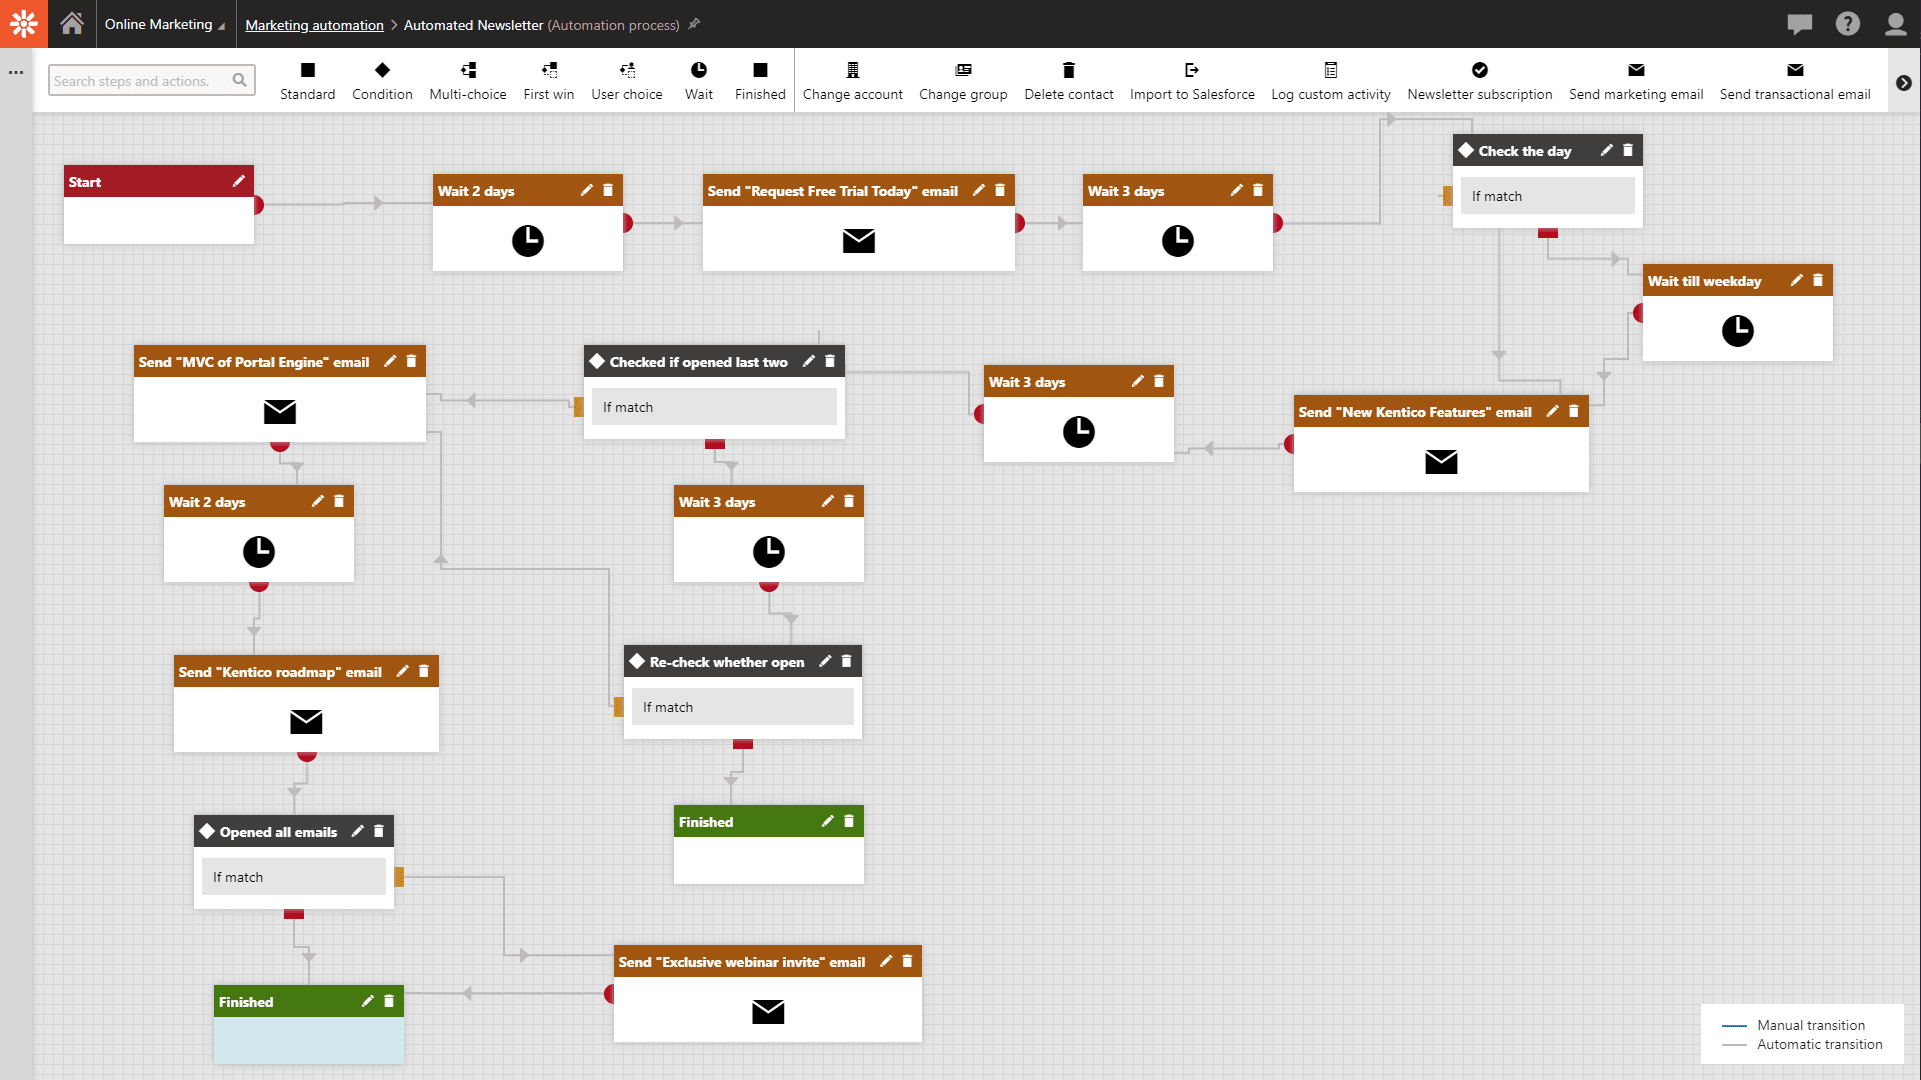Delete the "MVC of Portal Engine" email step
This screenshot has height=1080, width=1921.
pyautogui.click(x=411, y=361)
